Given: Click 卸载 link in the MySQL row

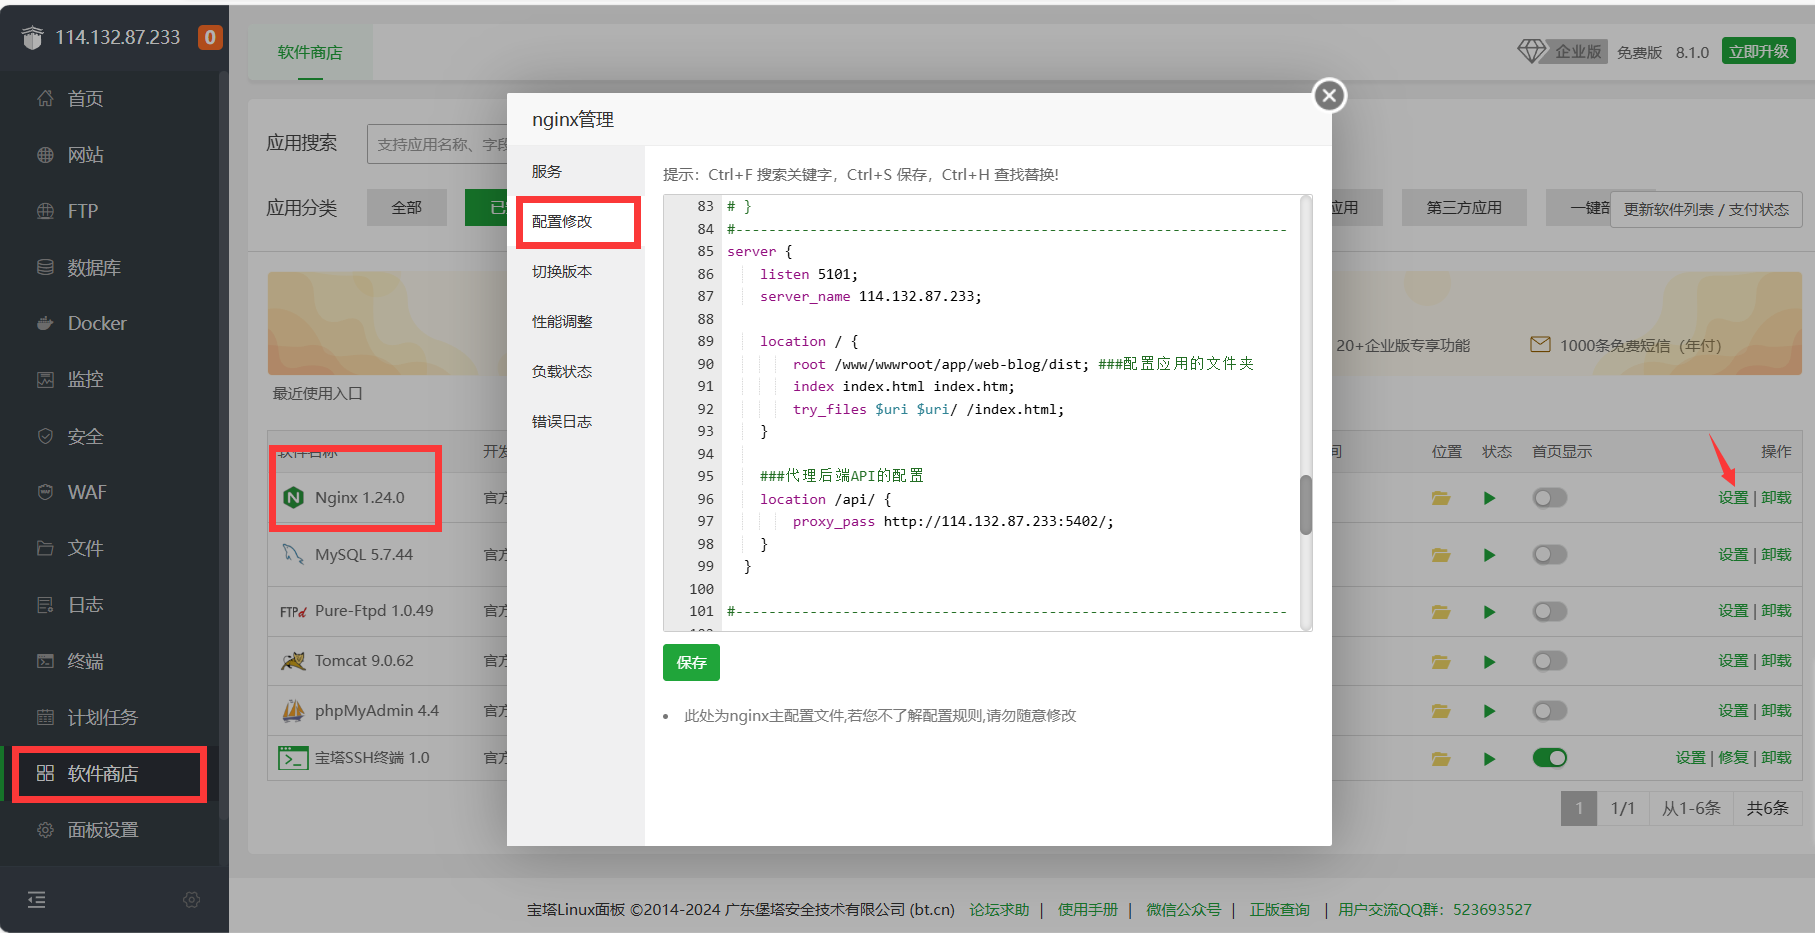Looking at the screenshot, I should pos(1776,555).
